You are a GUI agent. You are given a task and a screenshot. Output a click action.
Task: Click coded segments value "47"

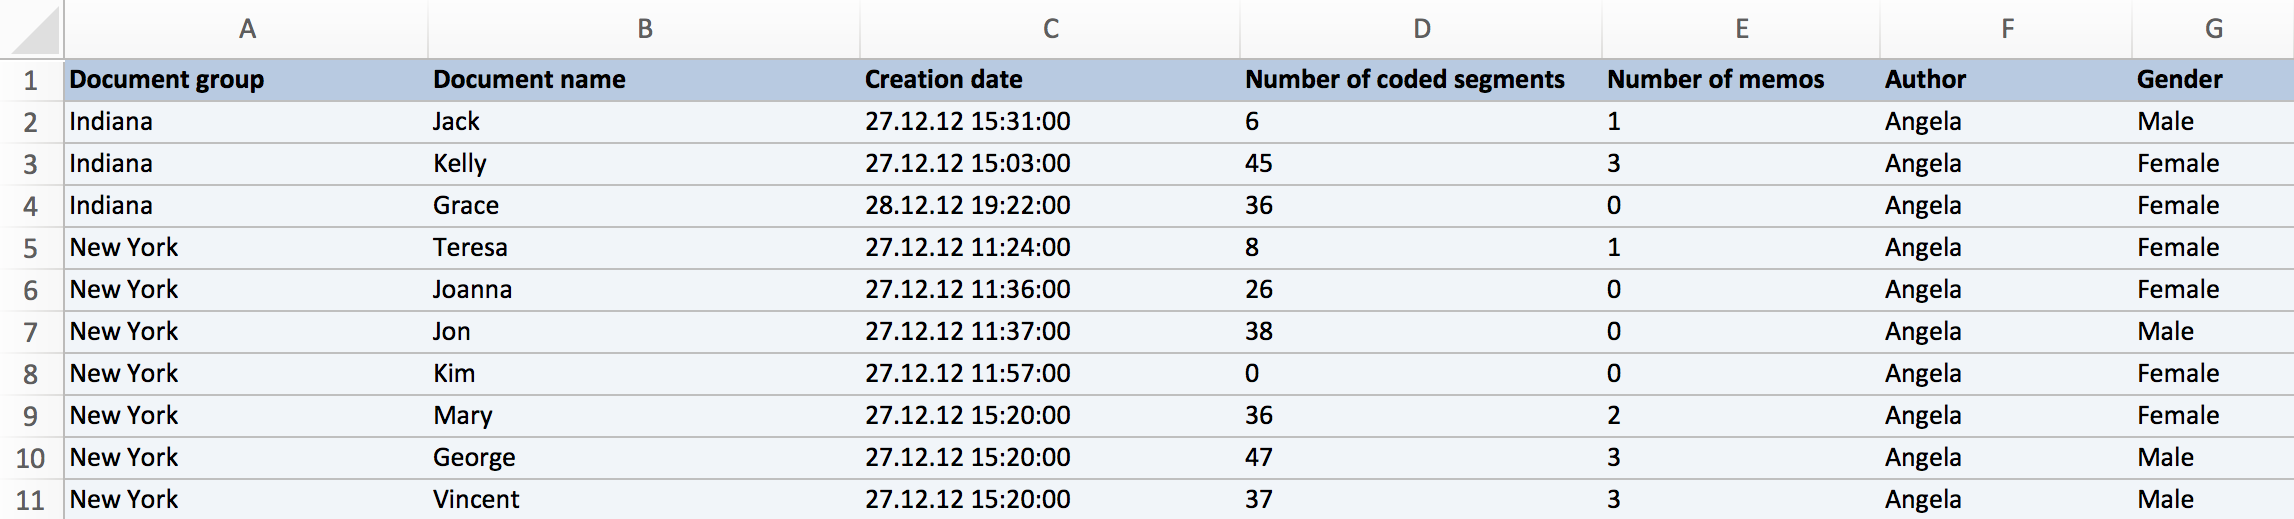pos(1258,458)
